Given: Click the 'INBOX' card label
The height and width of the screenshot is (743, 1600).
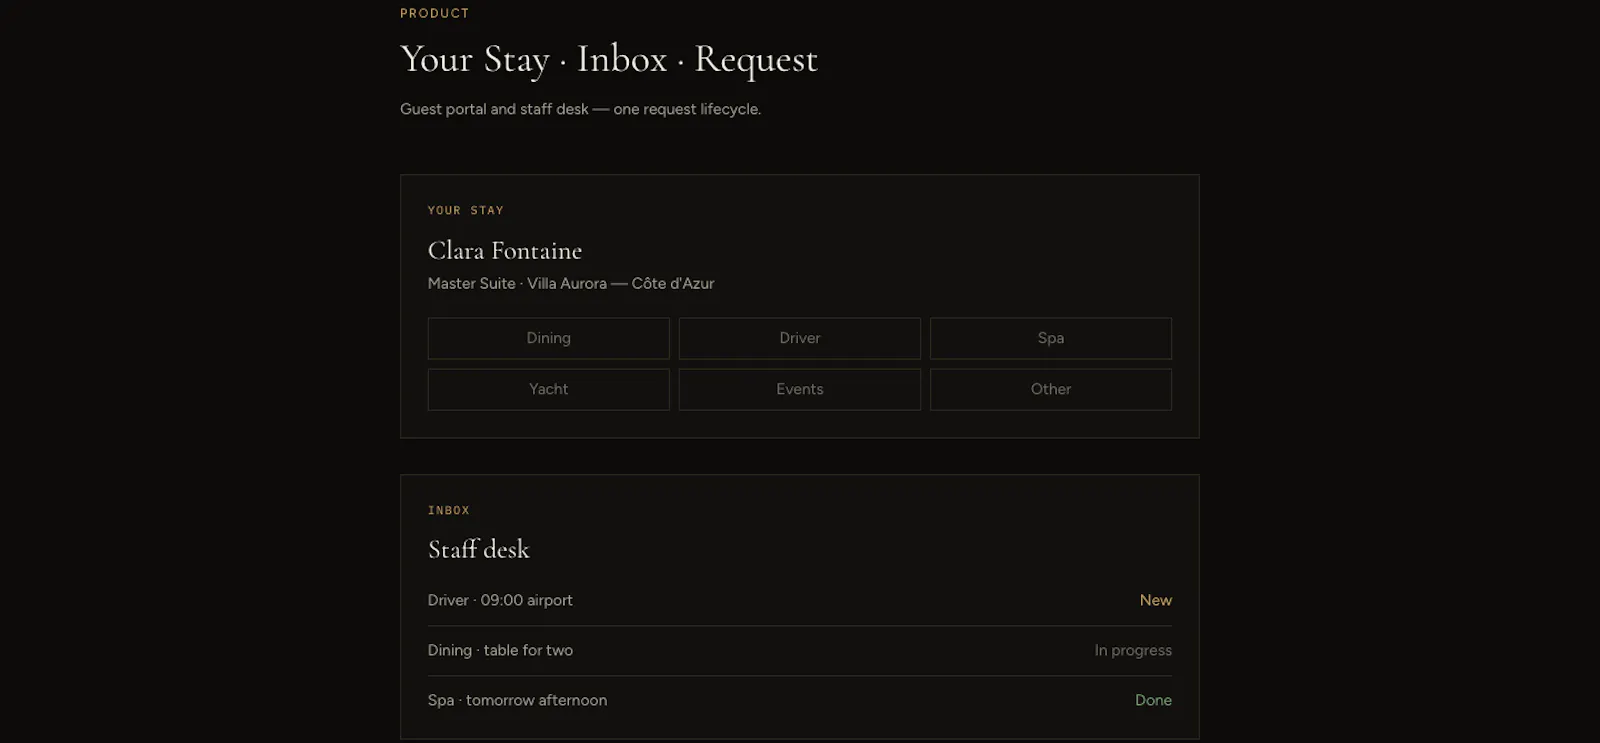Looking at the screenshot, I should coord(449,510).
